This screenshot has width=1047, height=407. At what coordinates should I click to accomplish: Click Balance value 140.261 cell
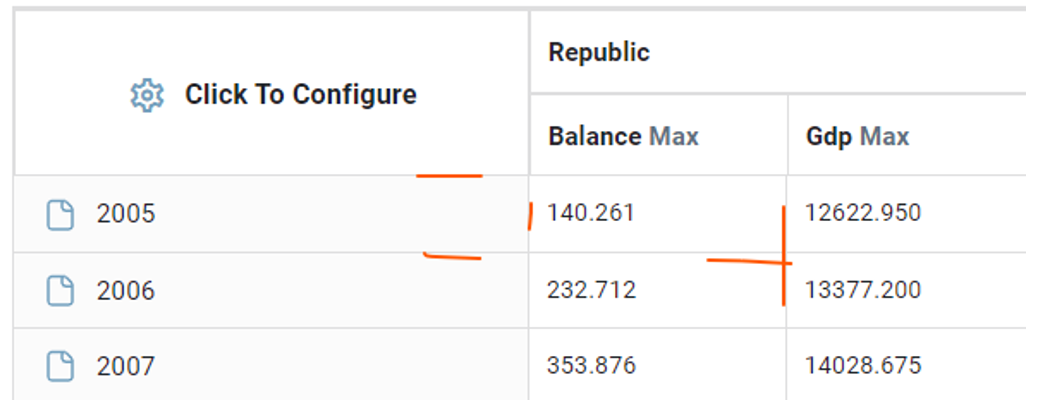pyautogui.click(x=591, y=213)
